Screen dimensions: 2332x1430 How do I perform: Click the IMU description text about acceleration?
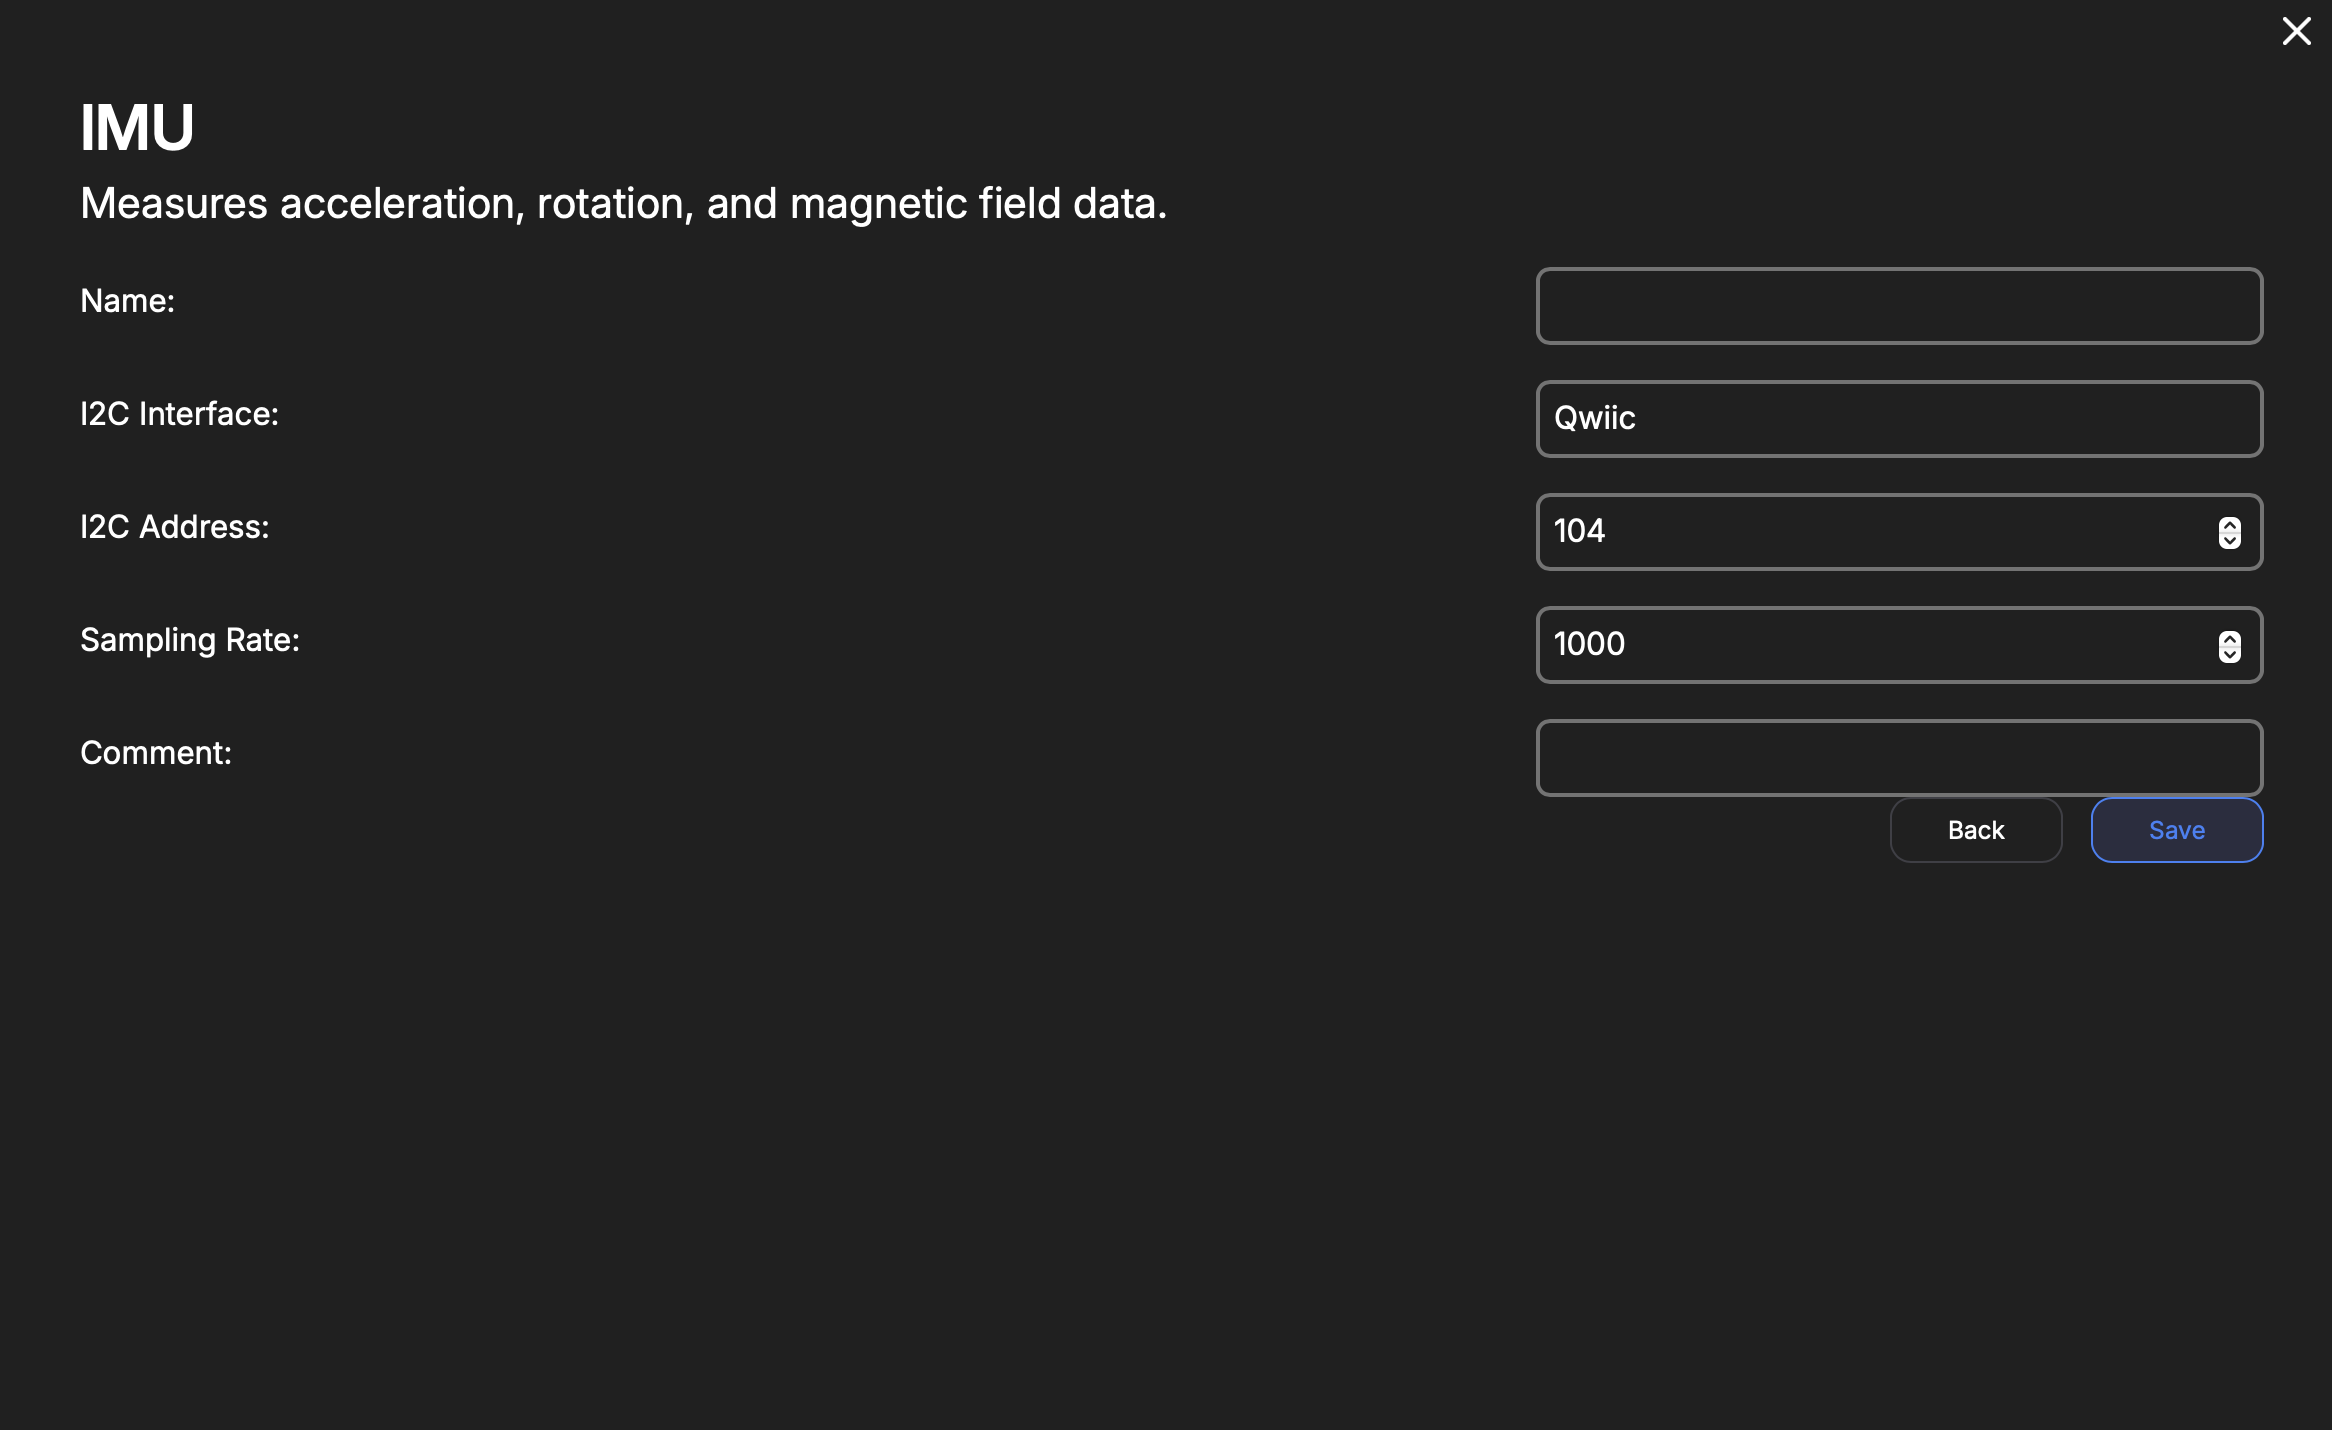pos(623,204)
